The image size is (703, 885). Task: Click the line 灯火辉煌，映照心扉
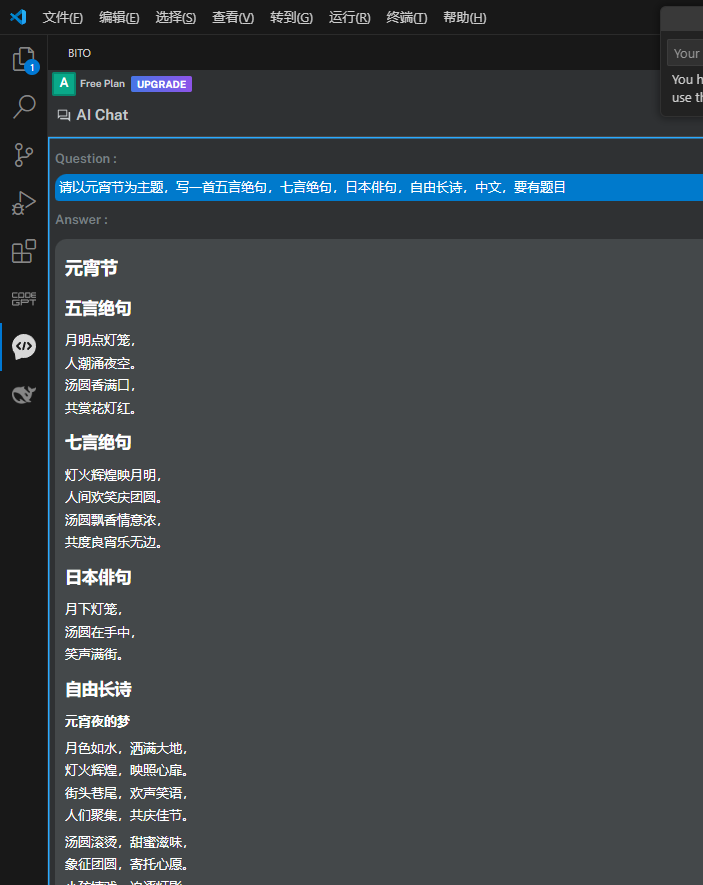[126, 770]
